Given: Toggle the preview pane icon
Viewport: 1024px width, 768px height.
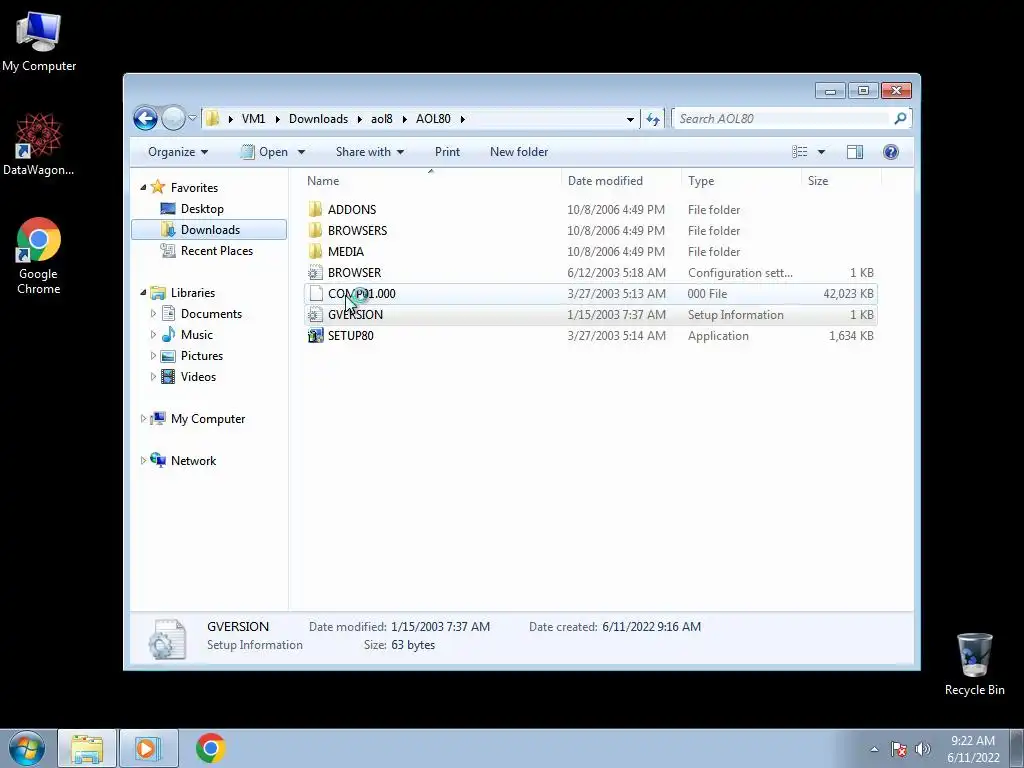Looking at the screenshot, I should tap(854, 152).
